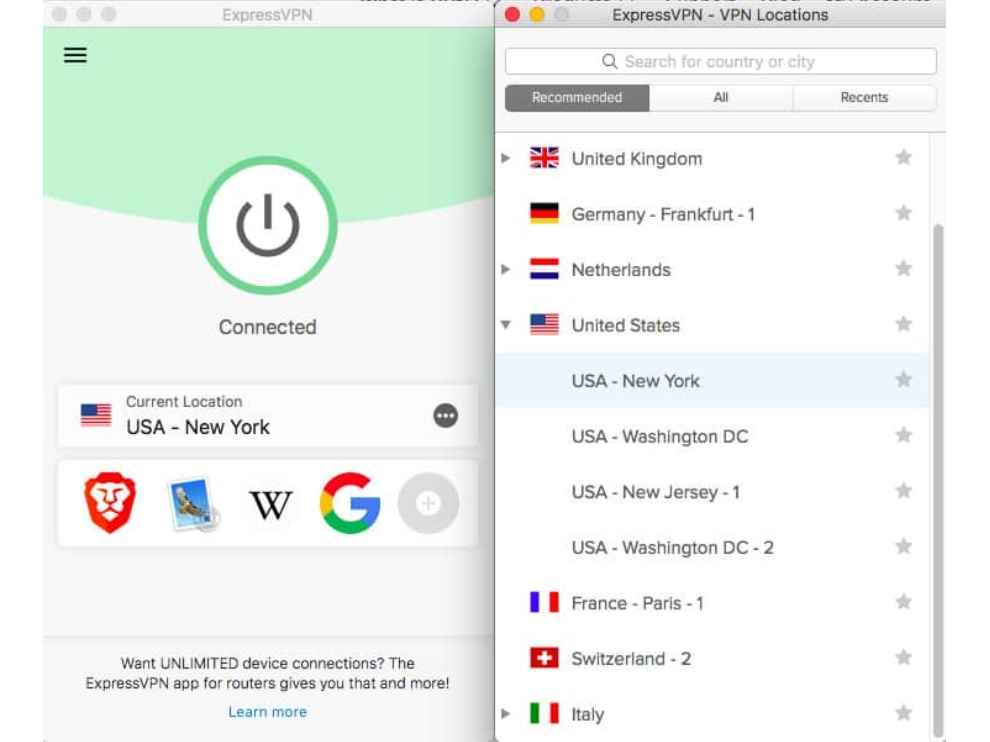Image resolution: width=990 pixels, height=742 pixels.
Task: Expand the Italy locations
Action: [x=506, y=714]
